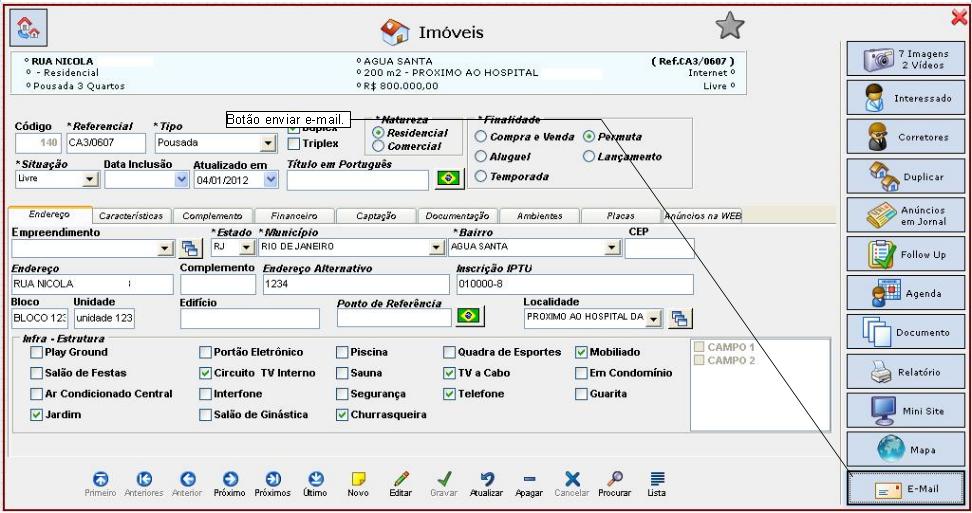Open the Situação dropdown showing Livre
The image size is (972, 513).
pos(90,179)
